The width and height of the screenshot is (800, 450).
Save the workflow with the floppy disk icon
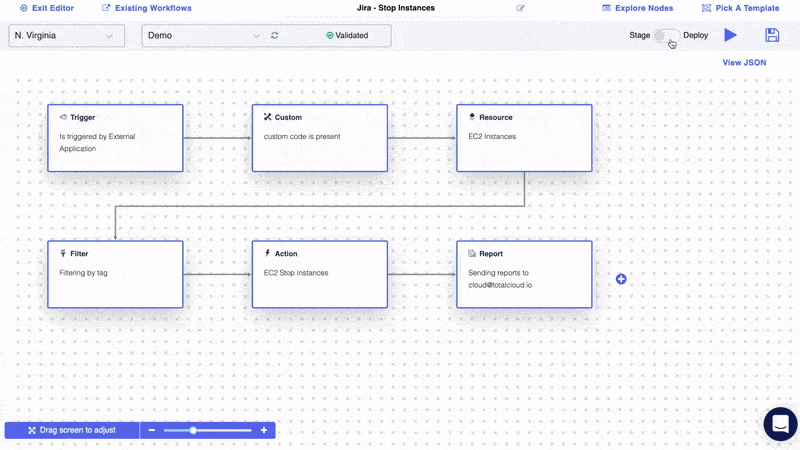pos(772,35)
